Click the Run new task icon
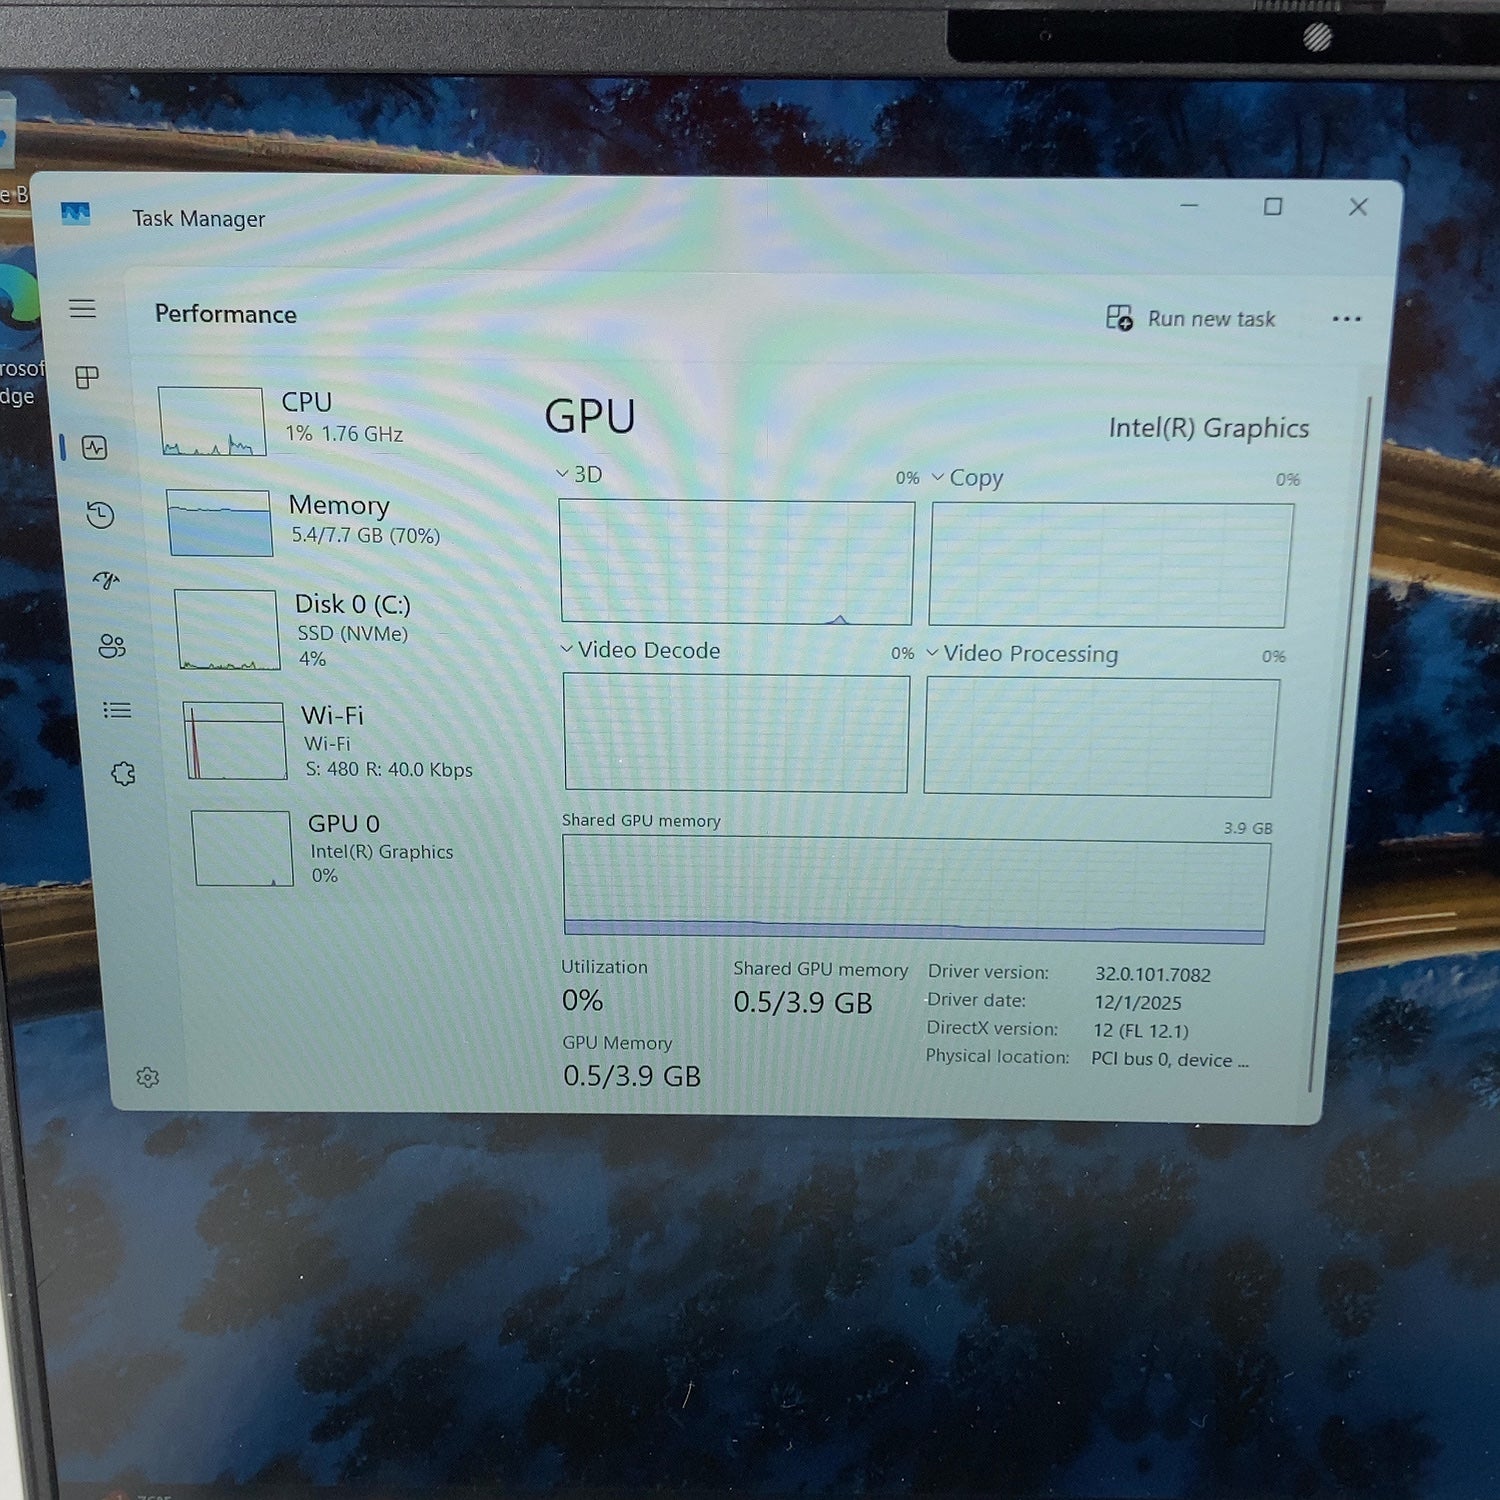Image resolution: width=1500 pixels, height=1500 pixels. coord(1119,318)
